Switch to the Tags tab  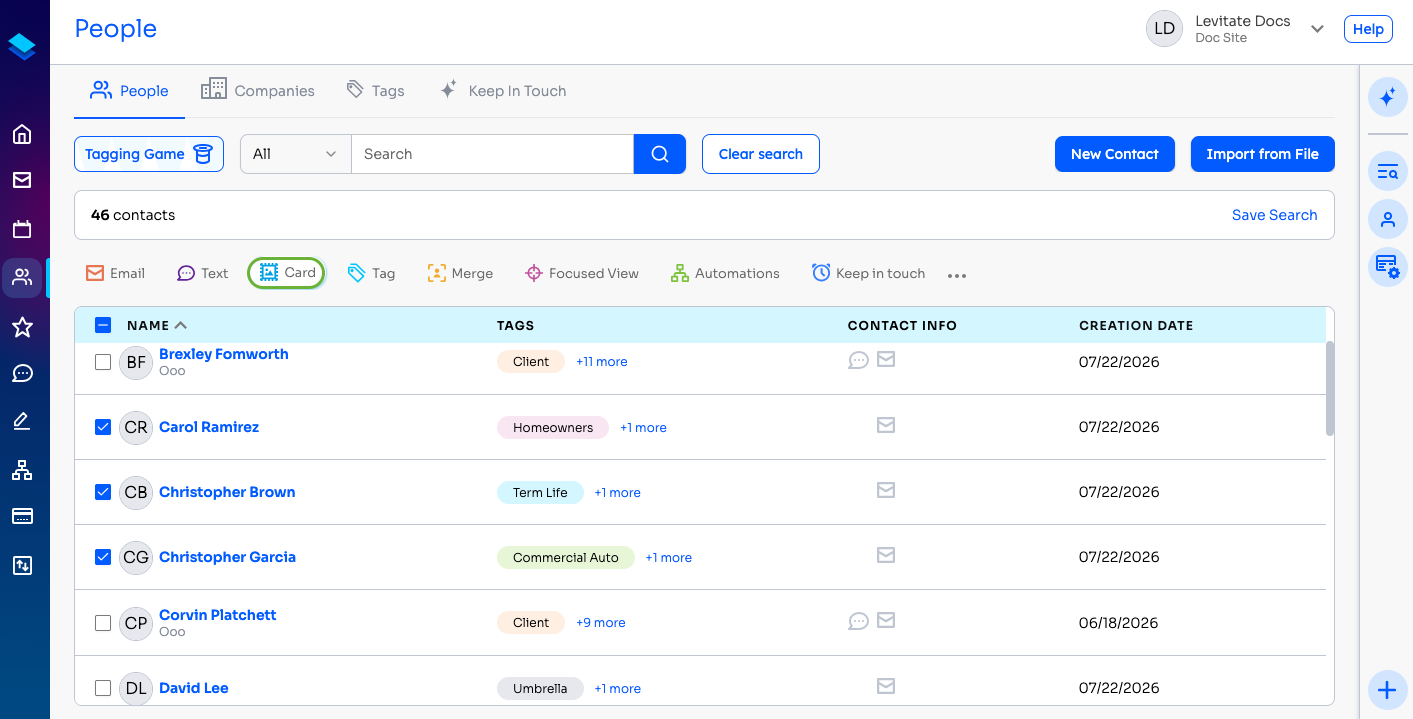[375, 91]
